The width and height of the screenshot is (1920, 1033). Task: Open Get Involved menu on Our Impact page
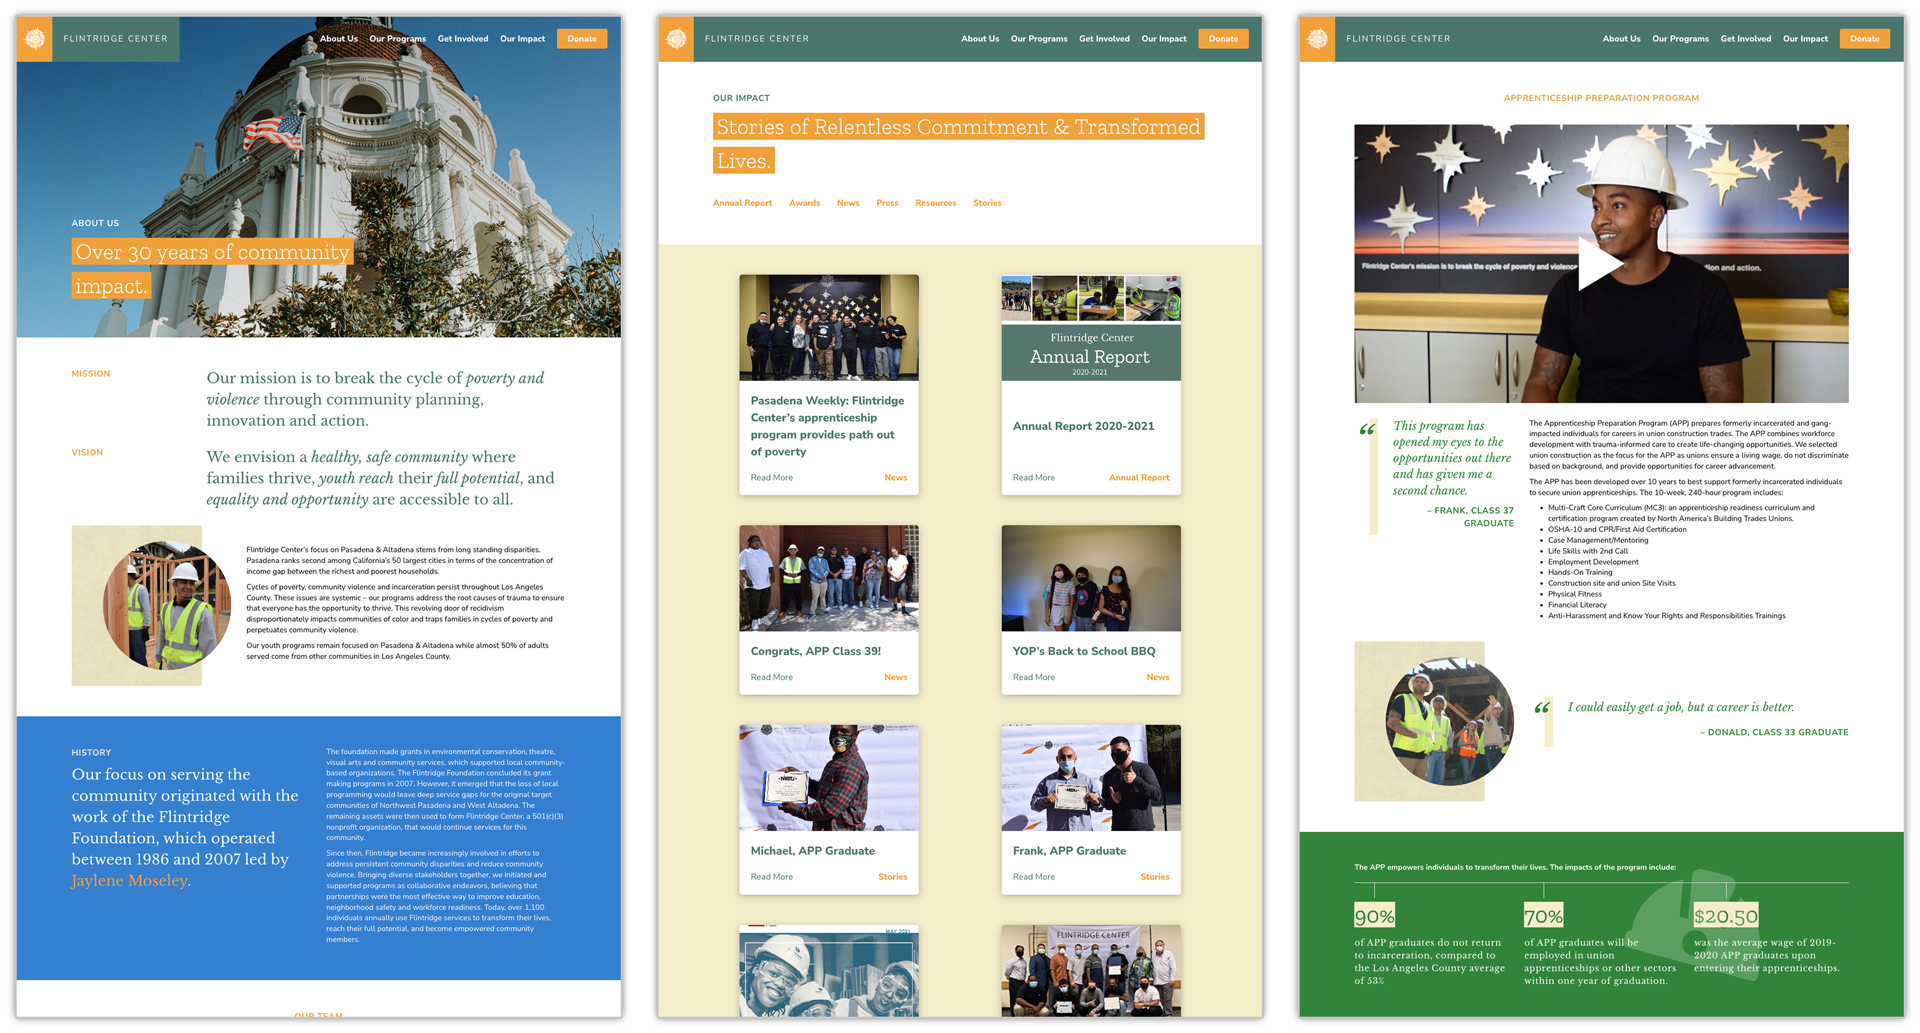click(x=1104, y=39)
